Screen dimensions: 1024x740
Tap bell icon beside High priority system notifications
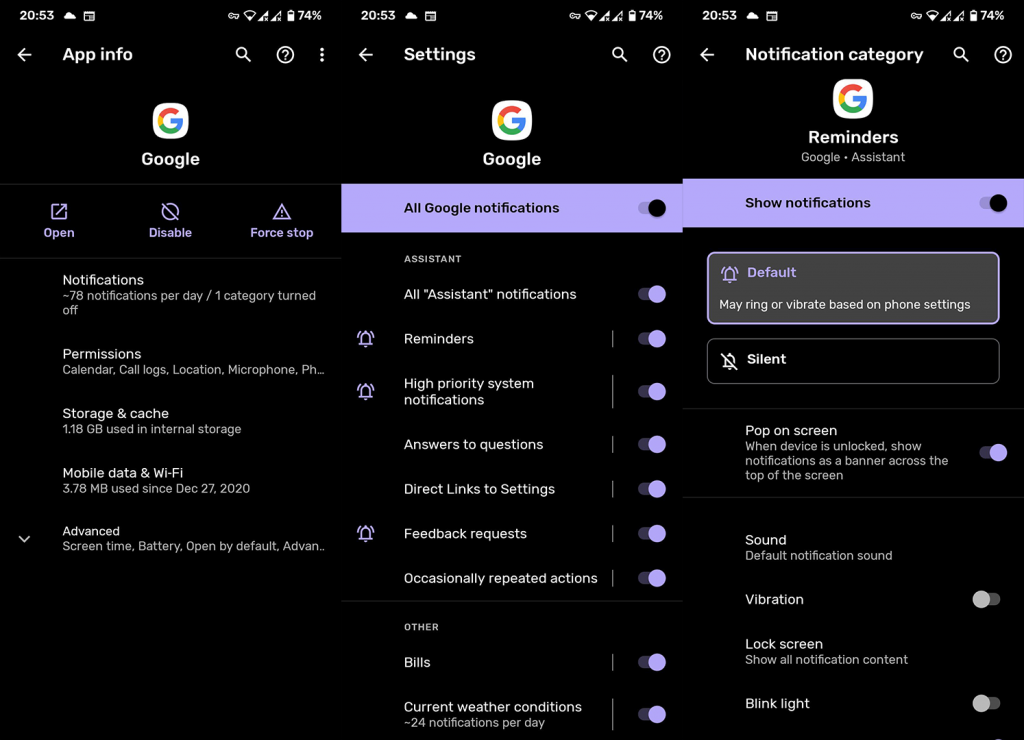[x=366, y=391]
